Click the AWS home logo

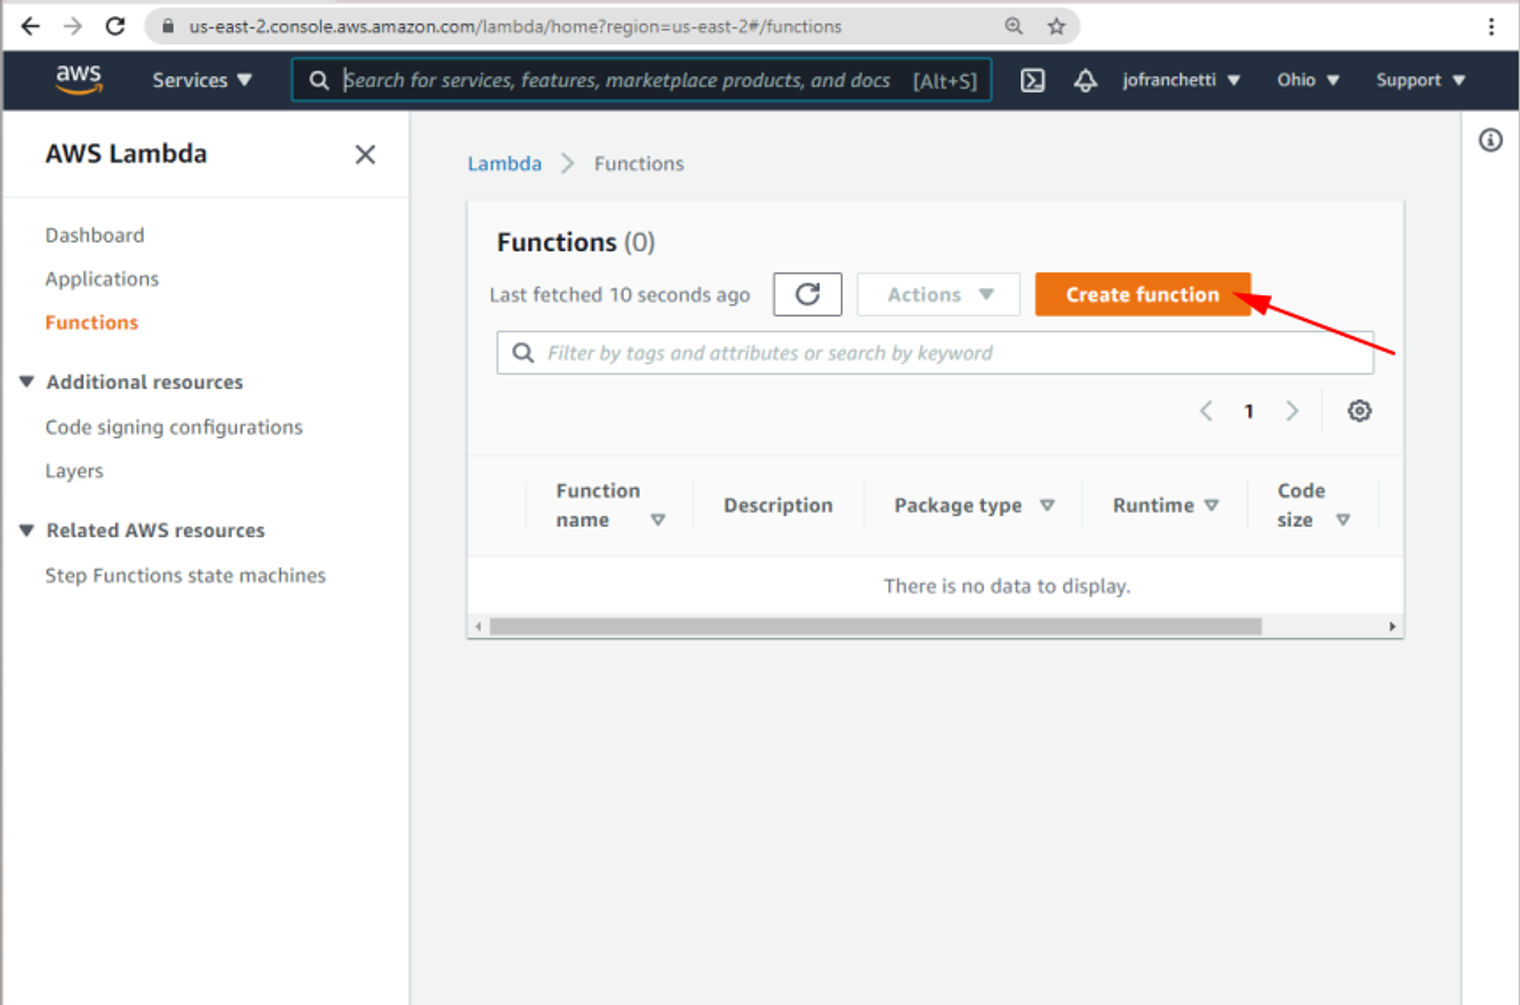[79, 79]
